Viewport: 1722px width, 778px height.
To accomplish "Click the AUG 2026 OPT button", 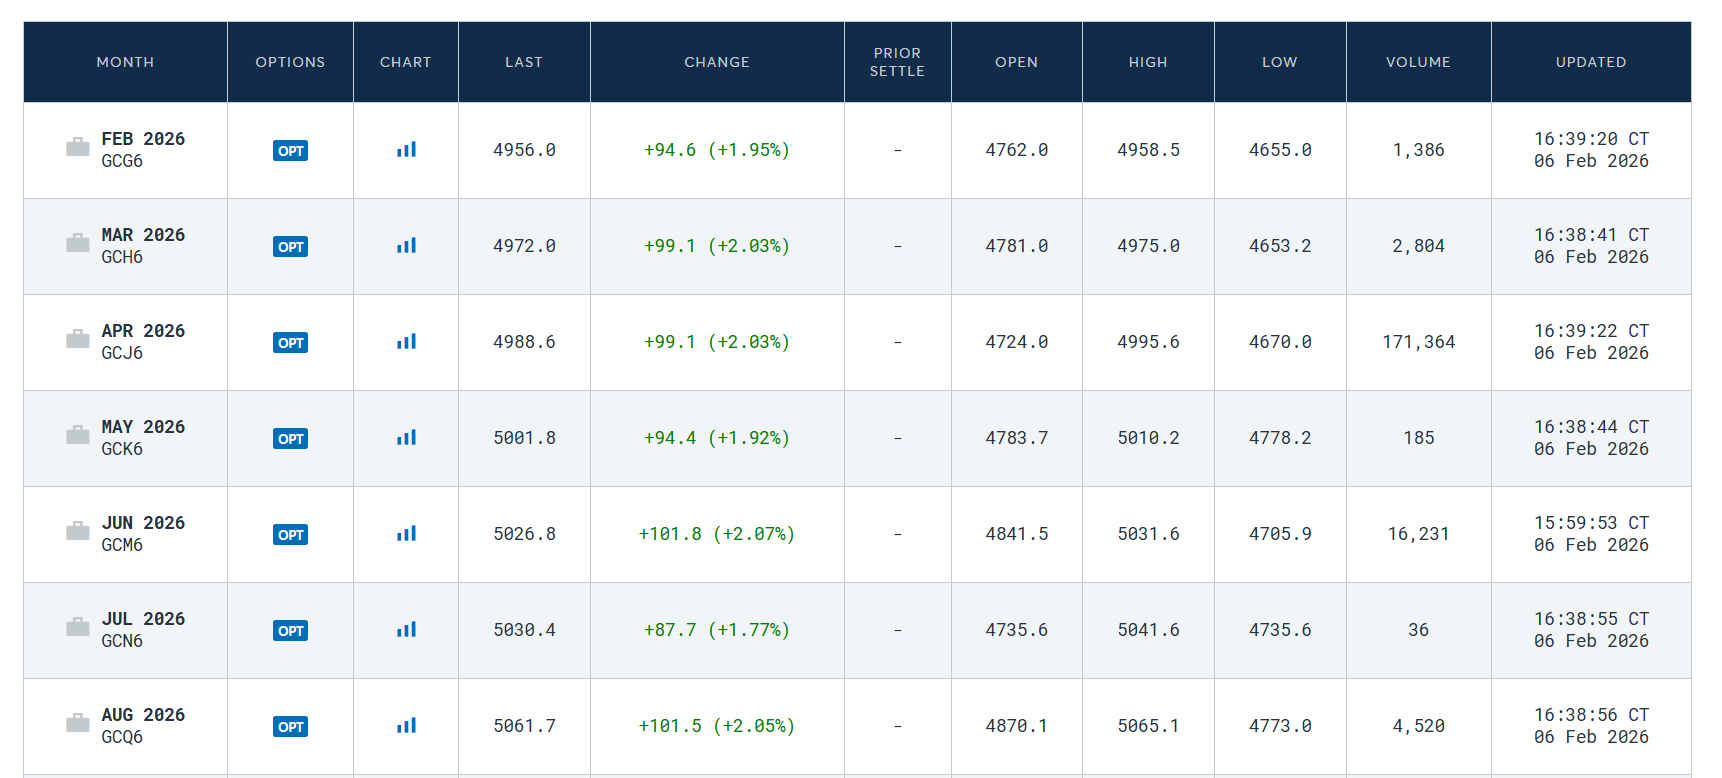I will pyautogui.click(x=290, y=727).
